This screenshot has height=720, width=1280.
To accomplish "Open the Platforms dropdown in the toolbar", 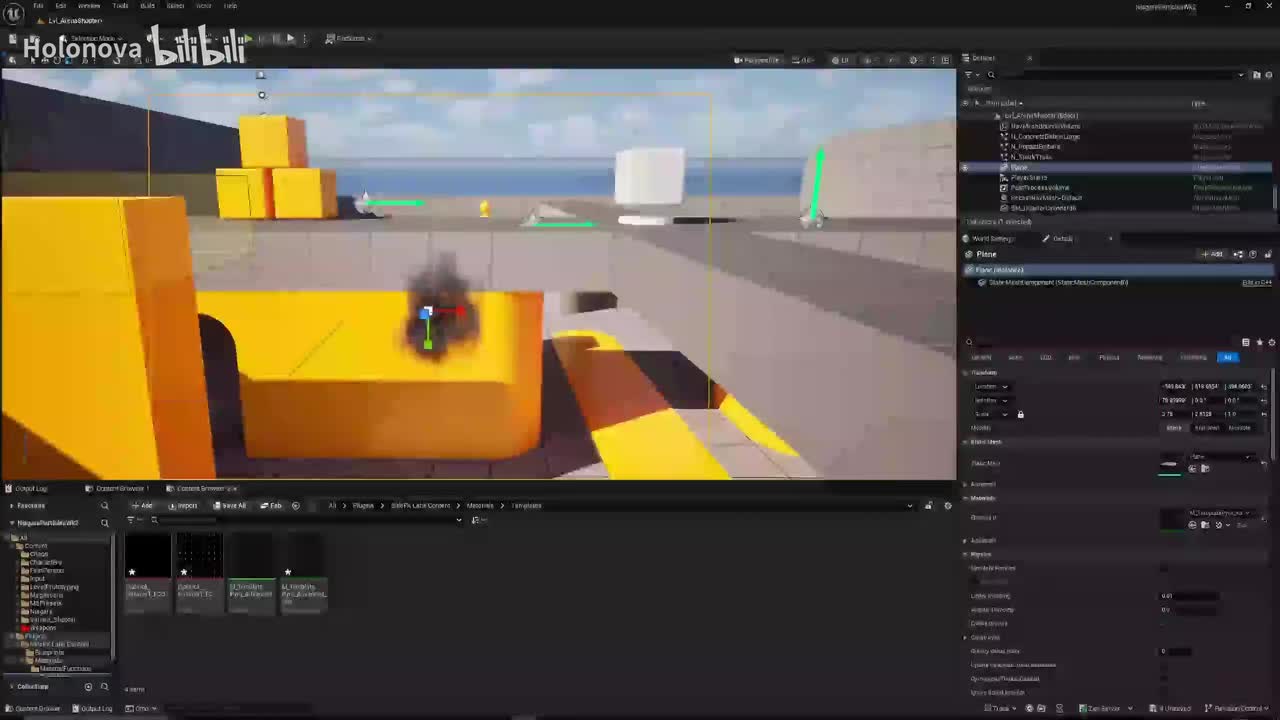I will (349, 38).
